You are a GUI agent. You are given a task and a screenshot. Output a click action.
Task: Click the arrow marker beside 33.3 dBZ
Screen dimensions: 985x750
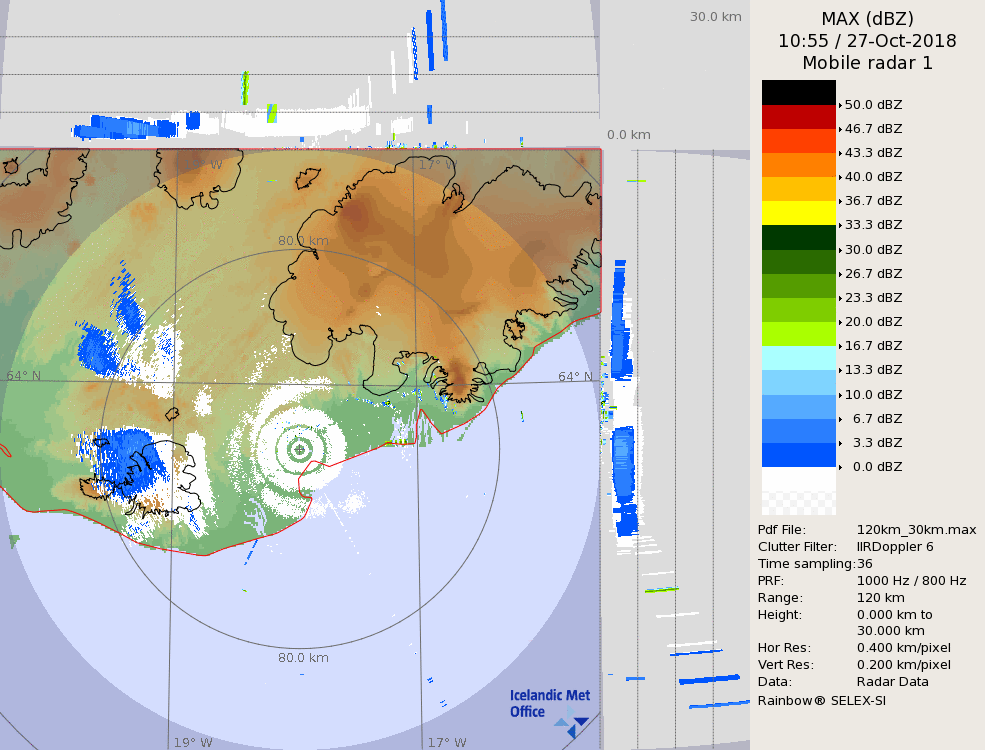840,225
